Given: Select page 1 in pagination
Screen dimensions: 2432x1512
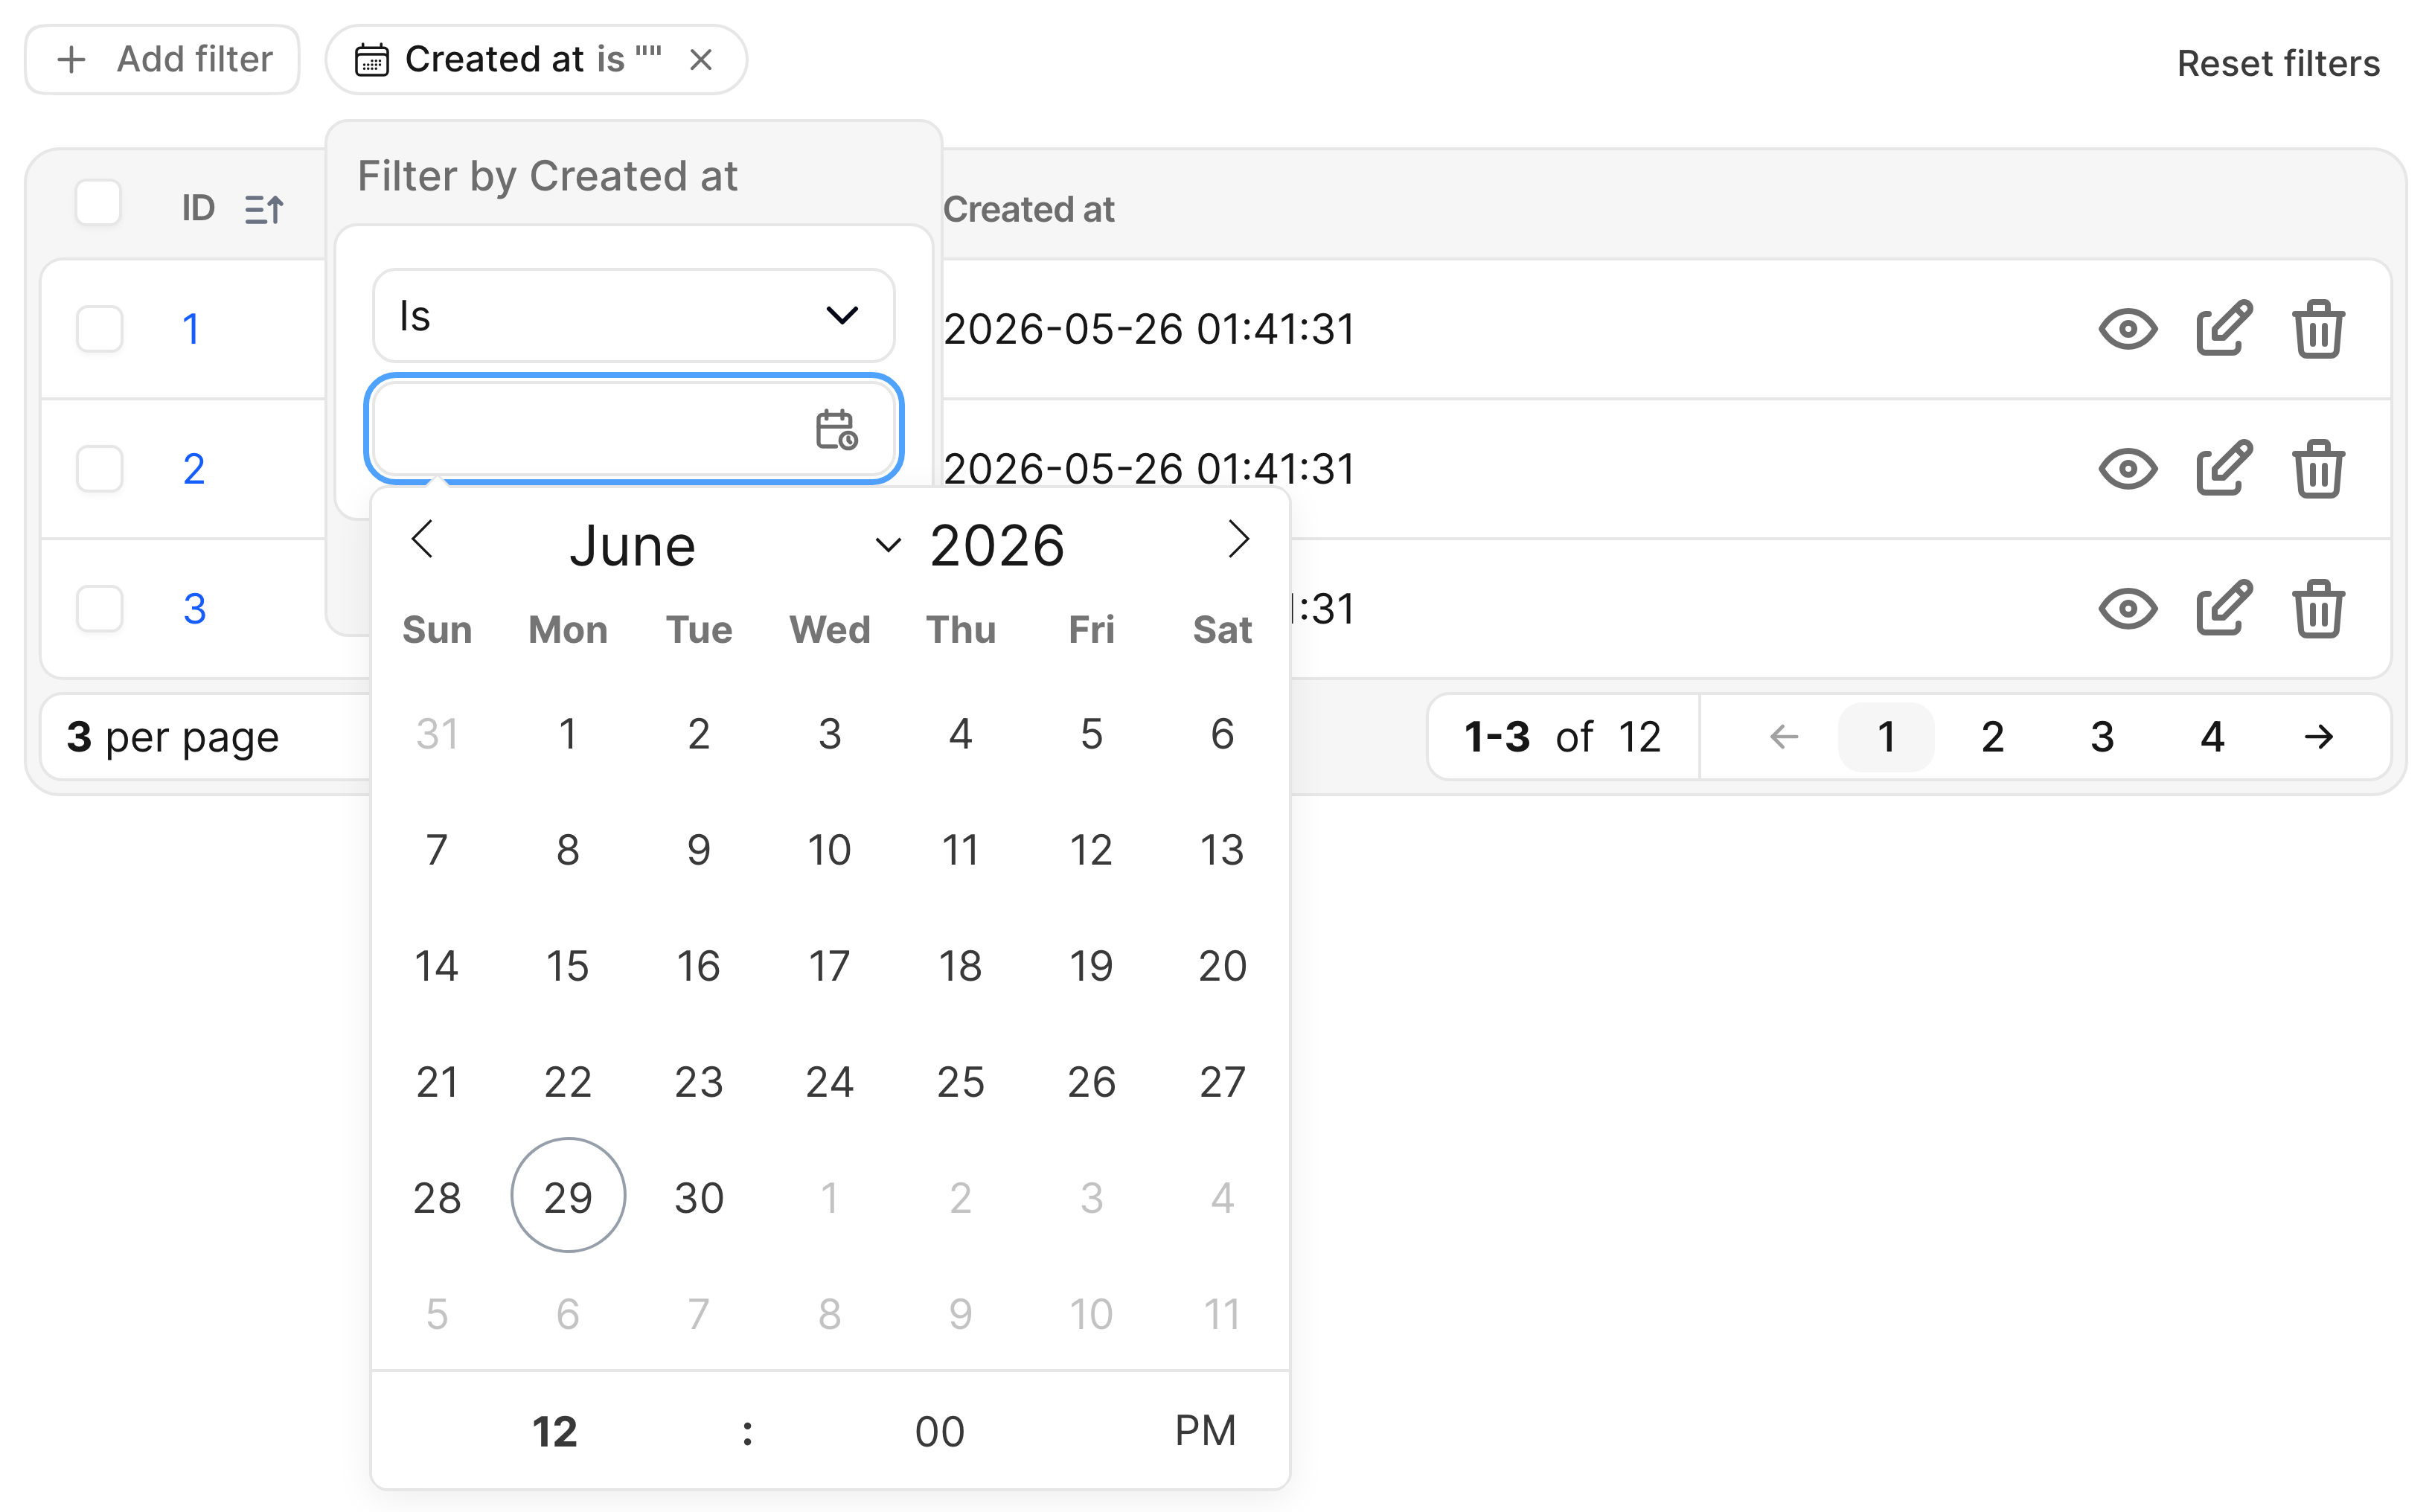Looking at the screenshot, I should pos(1886,737).
